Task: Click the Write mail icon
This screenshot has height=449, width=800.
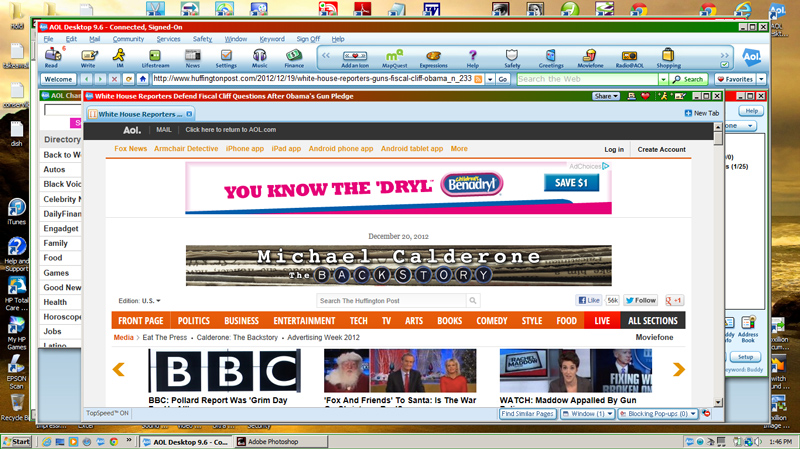Action: coord(88,58)
